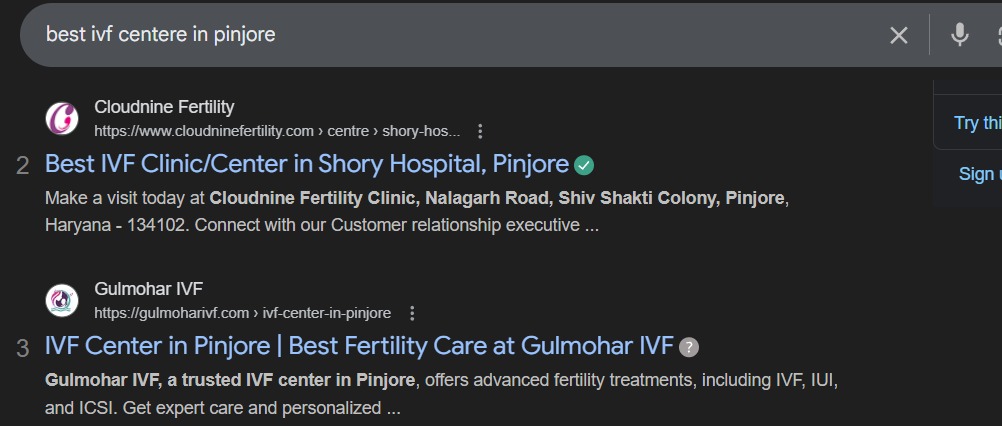The width and height of the screenshot is (1002, 426).
Task: Open 'Best IVF Clinic/Center in Shory Hospital, Pinjore' link
Action: (x=307, y=164)
